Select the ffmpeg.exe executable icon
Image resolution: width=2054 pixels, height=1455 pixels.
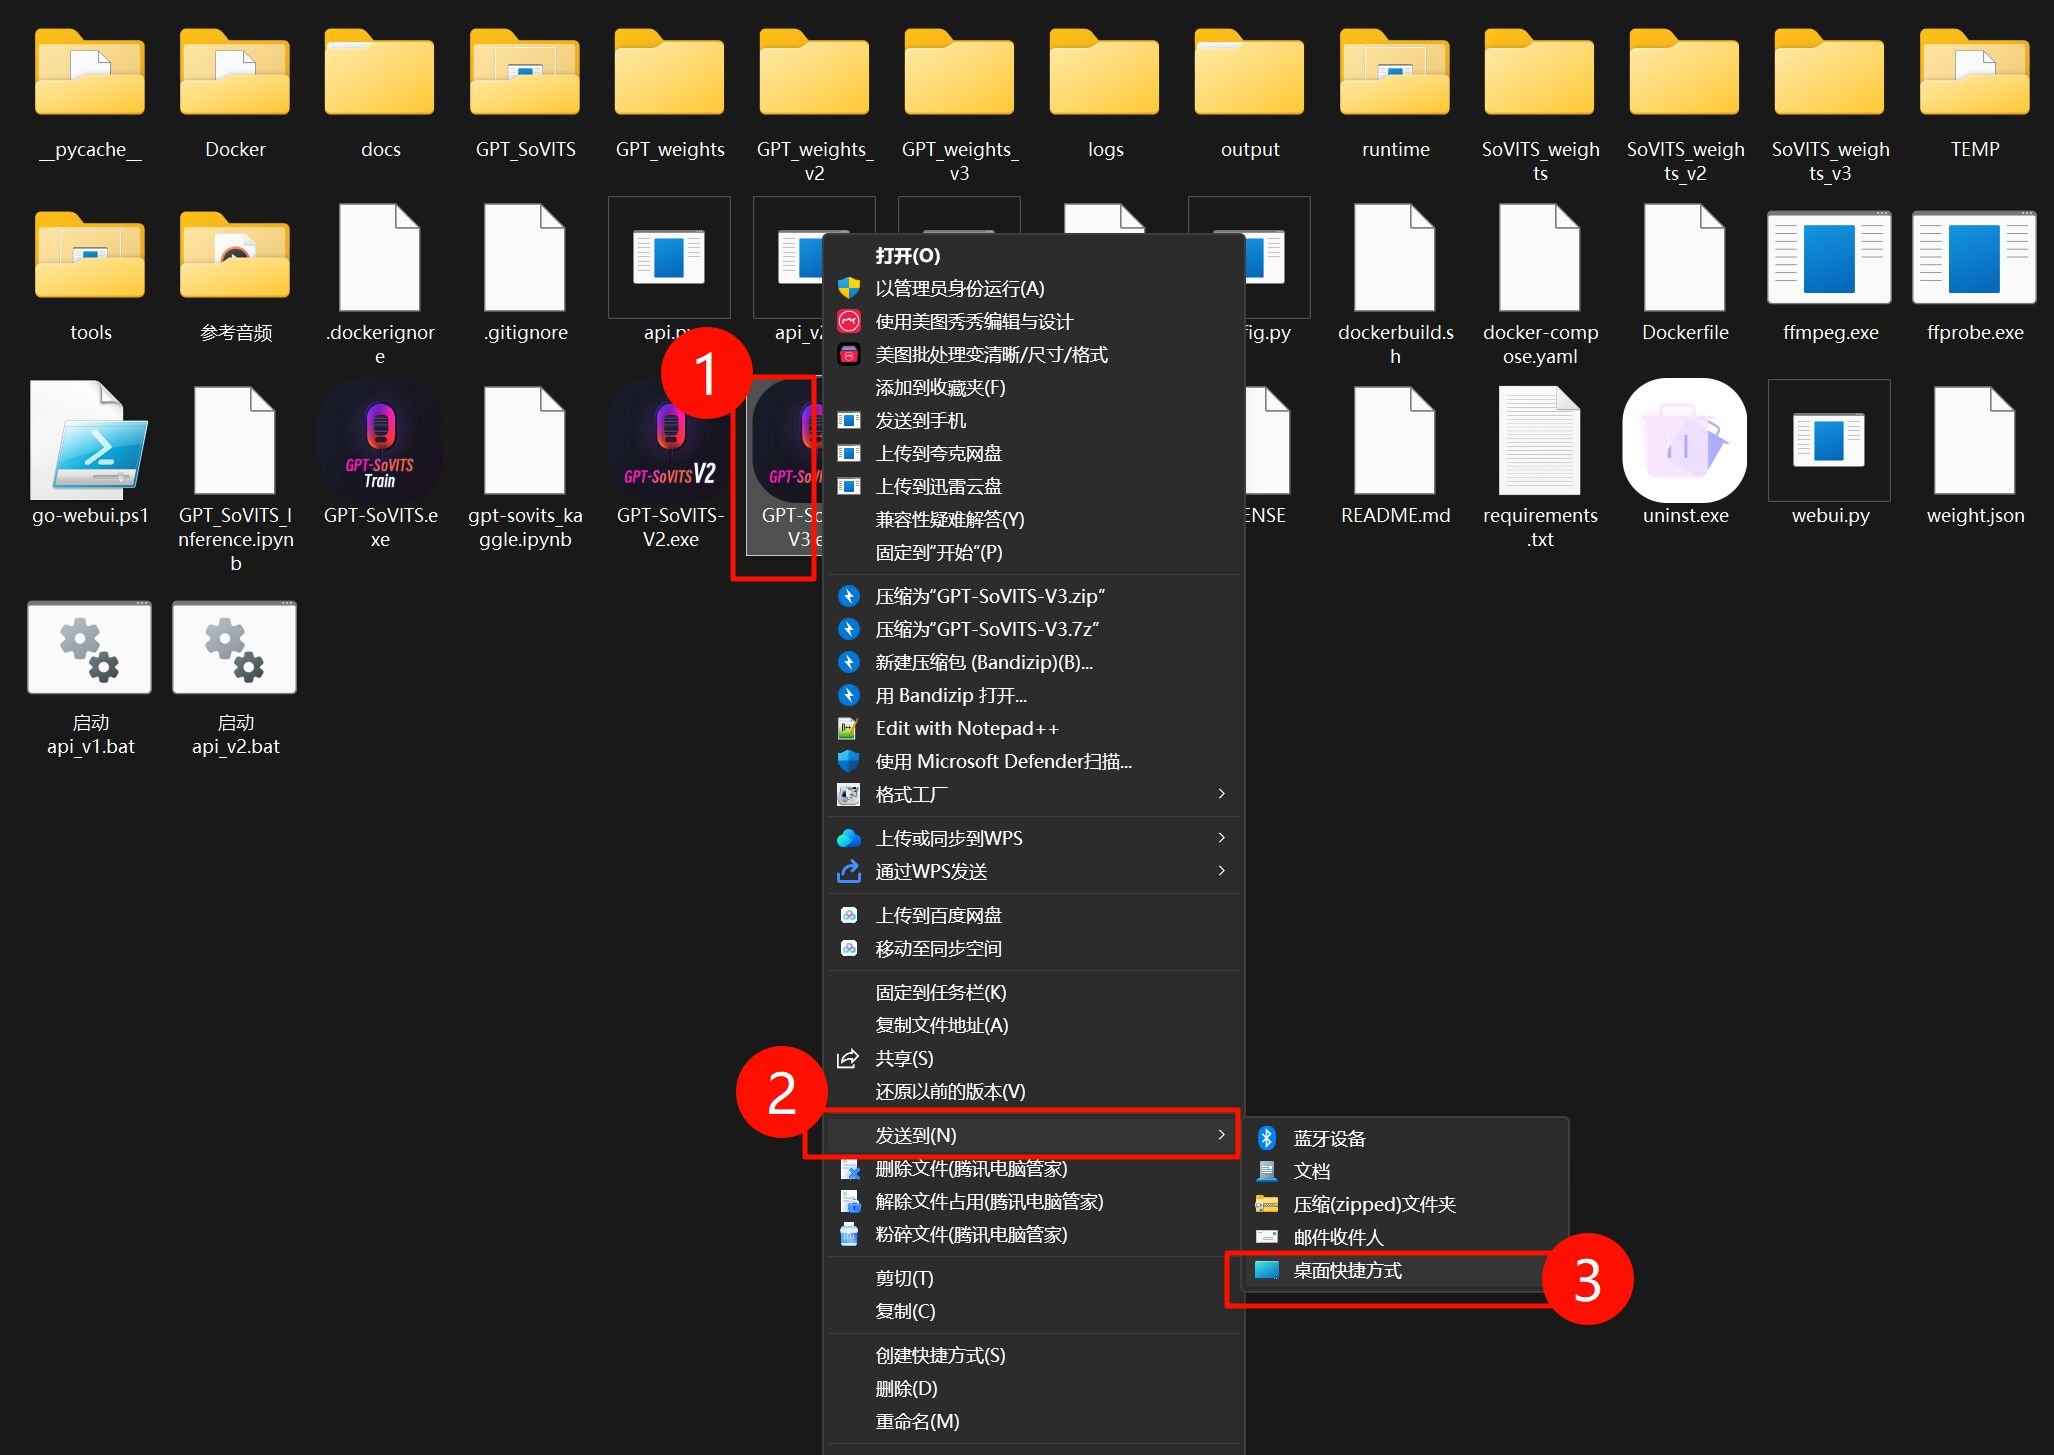(x=1828, y=258)
